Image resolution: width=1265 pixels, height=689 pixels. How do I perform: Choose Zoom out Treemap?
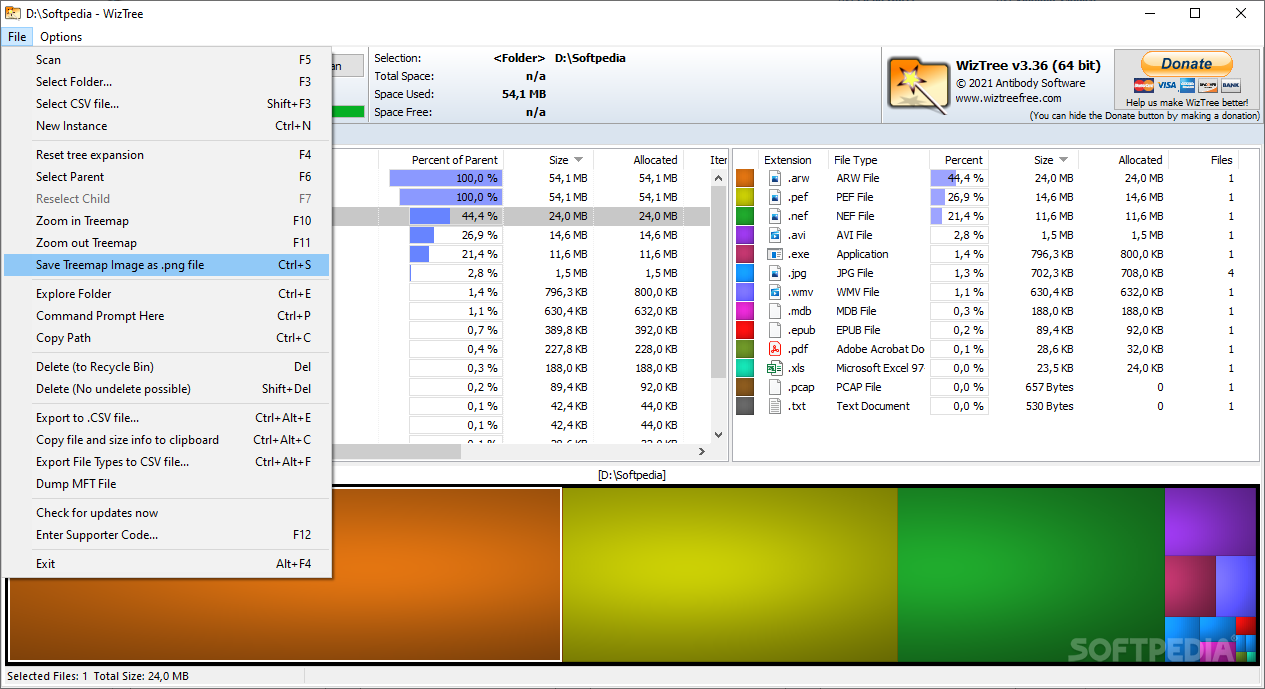(166, 243)
